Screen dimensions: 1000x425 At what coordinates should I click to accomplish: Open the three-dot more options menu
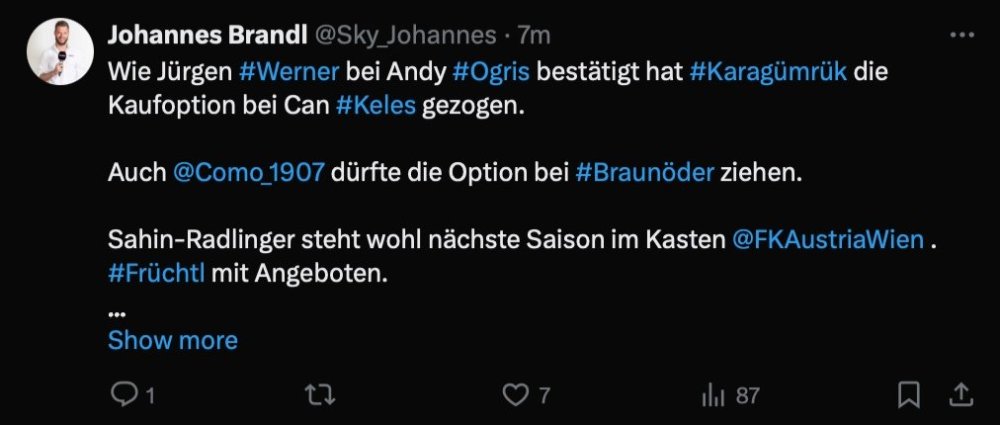(960, 36)
